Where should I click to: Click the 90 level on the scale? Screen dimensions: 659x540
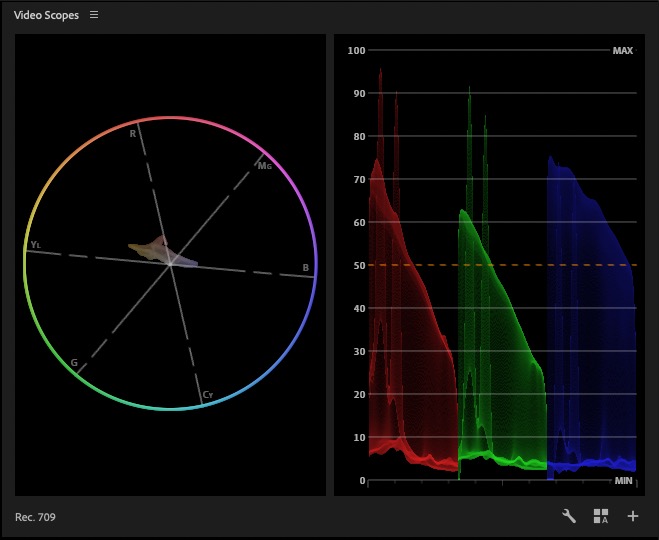coord(359,93)
